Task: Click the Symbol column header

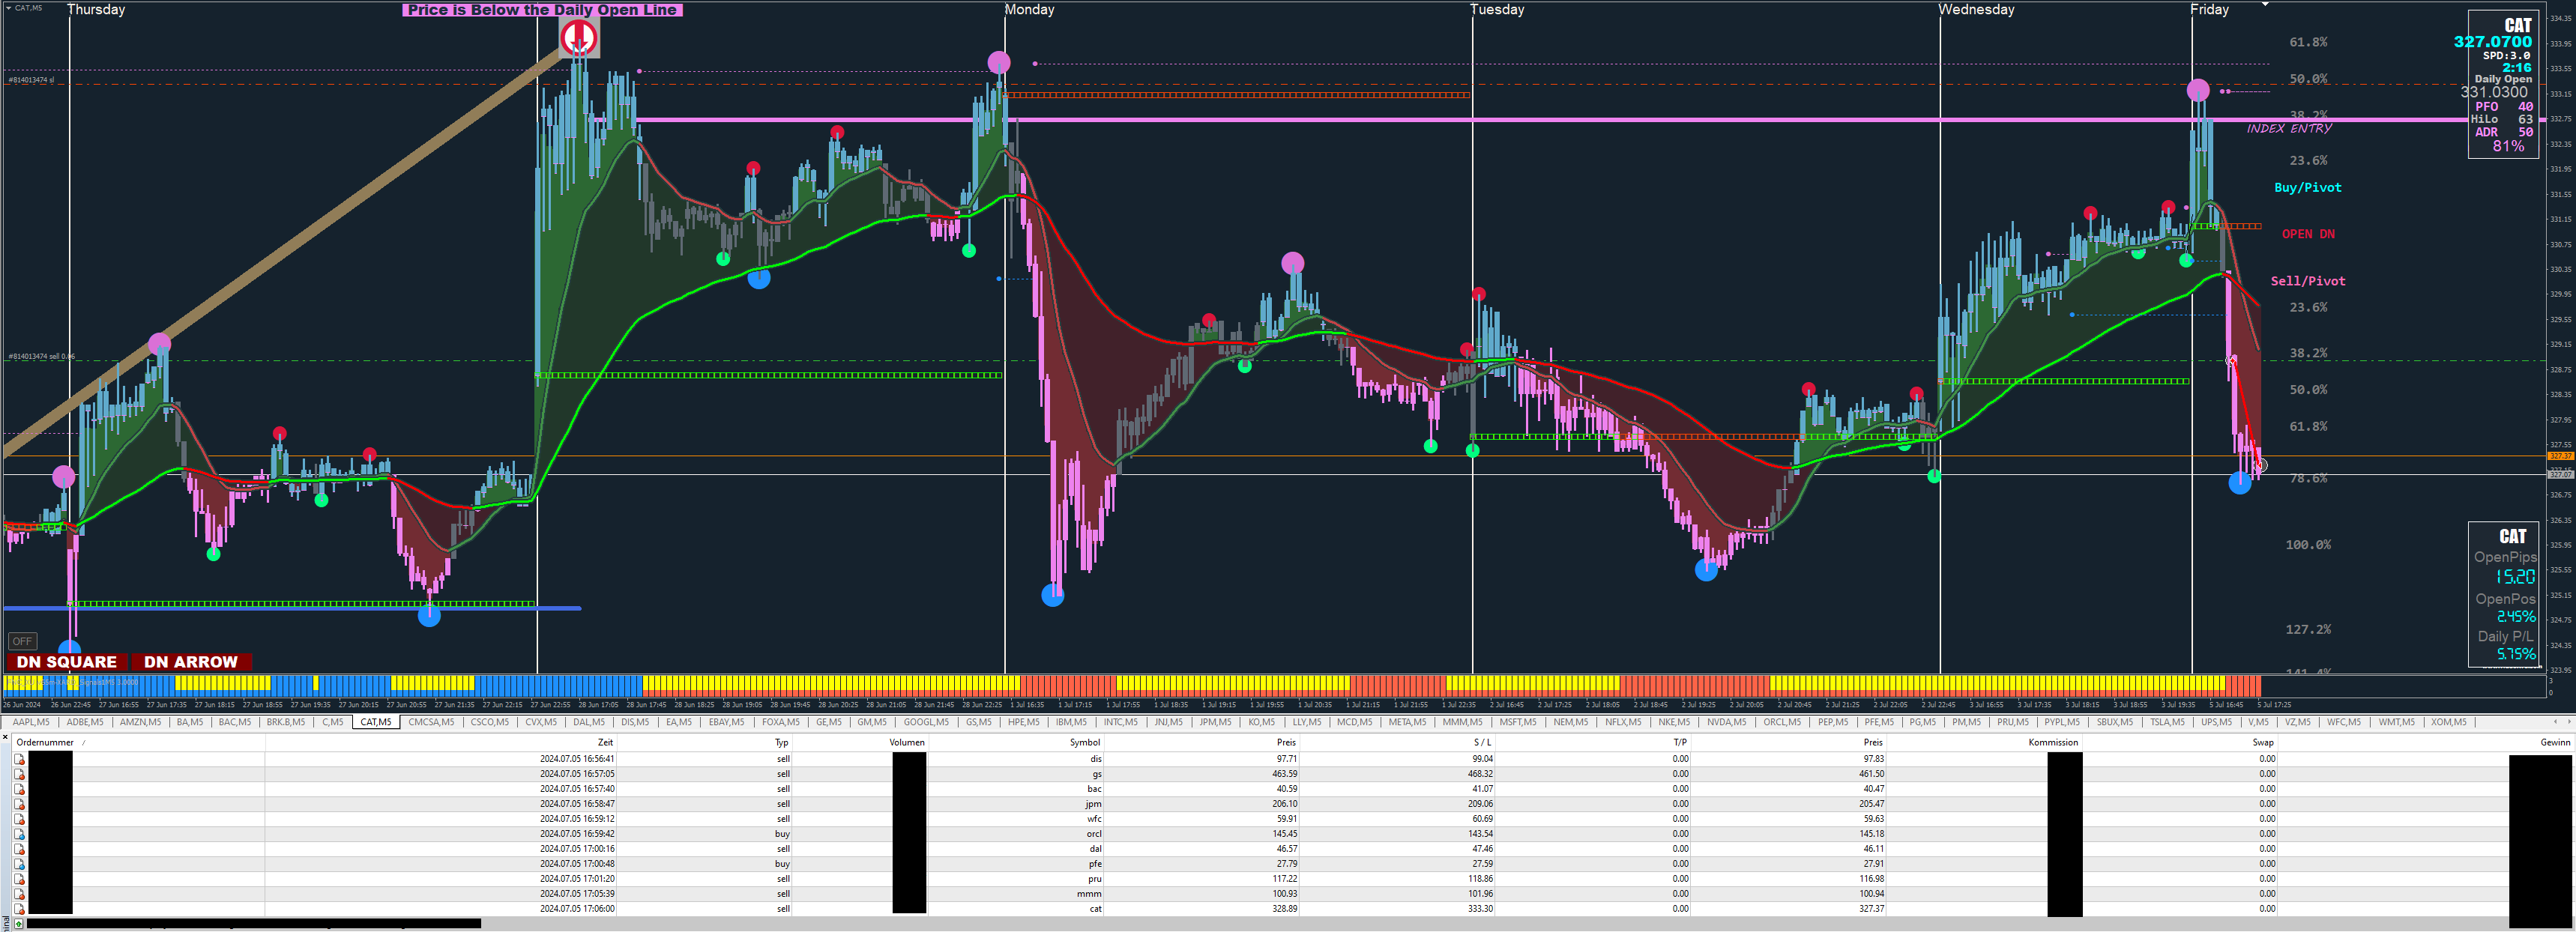Action: point(1084,742)
